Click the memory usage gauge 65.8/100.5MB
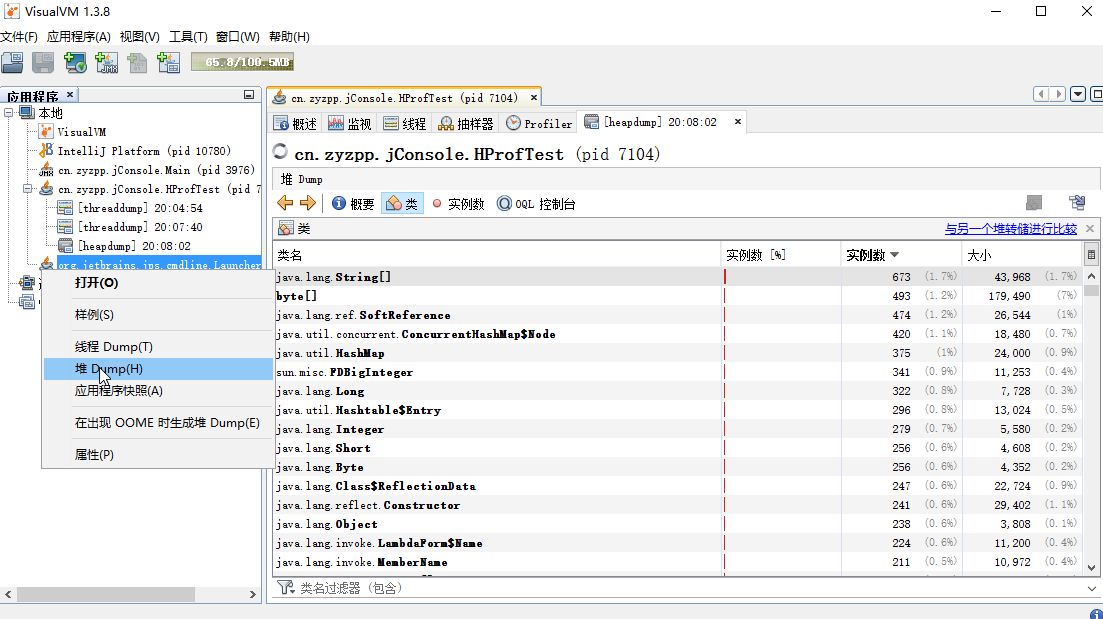This screenshot has width=1103, height=619. 242,62
